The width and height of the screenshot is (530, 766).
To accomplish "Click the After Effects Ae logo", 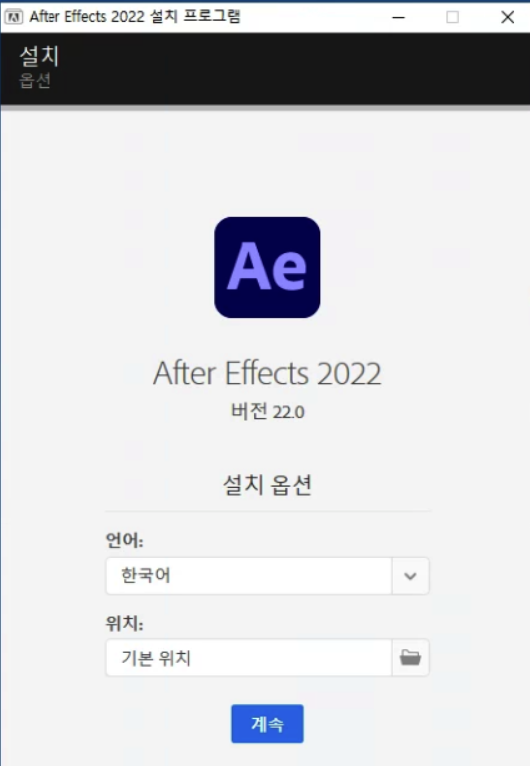I will click(x=267, y=267).
